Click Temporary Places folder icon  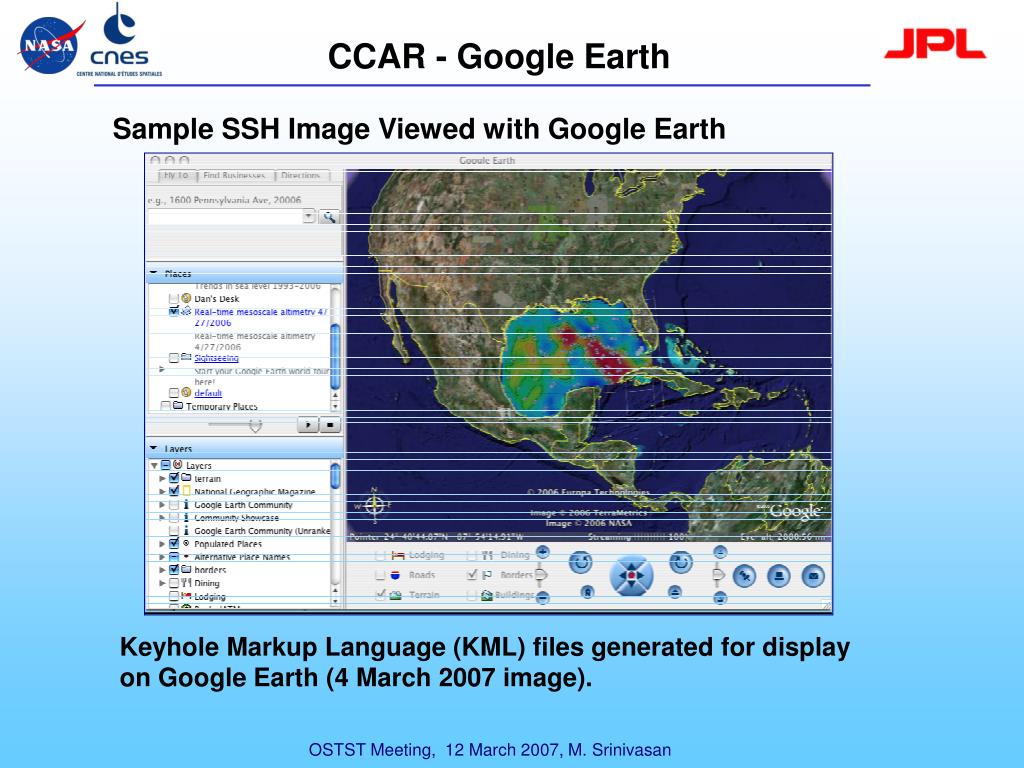178,406
